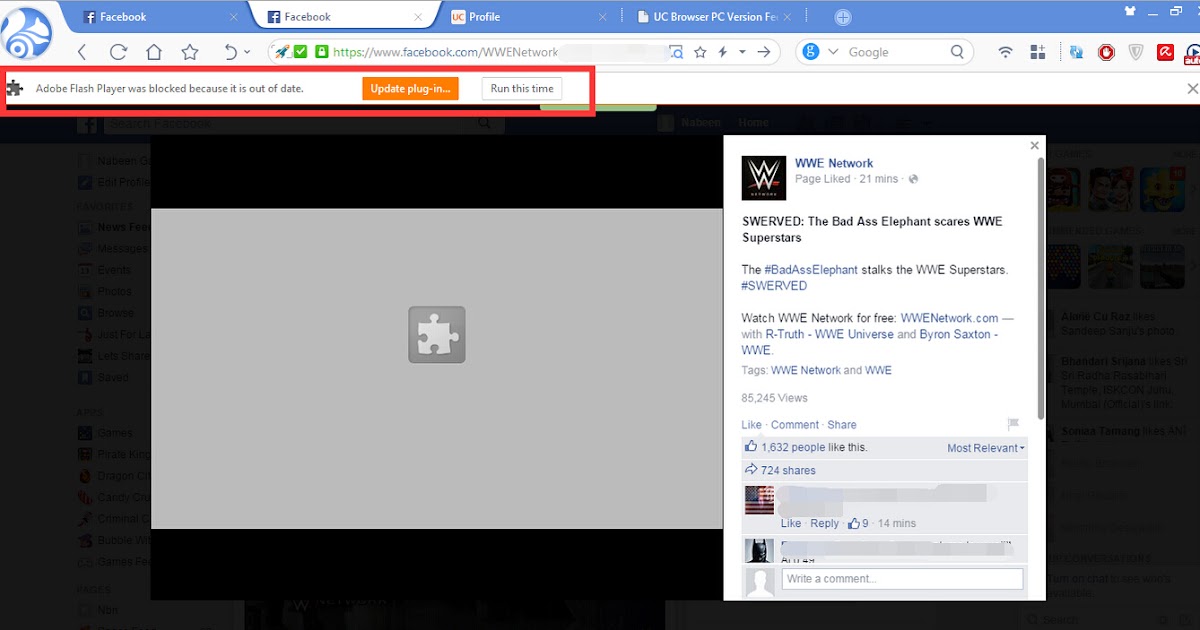Open the WWENetwork.com link
This screenshot has height=630, width=1200.
949,318
